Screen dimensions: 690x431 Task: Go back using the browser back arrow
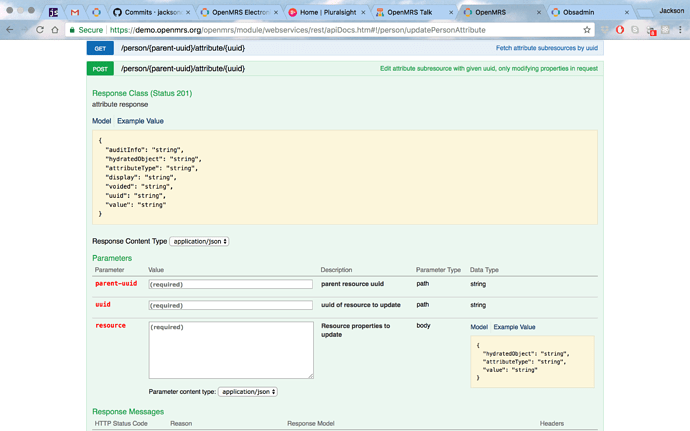pyautogui.click(x=10, y=30)
